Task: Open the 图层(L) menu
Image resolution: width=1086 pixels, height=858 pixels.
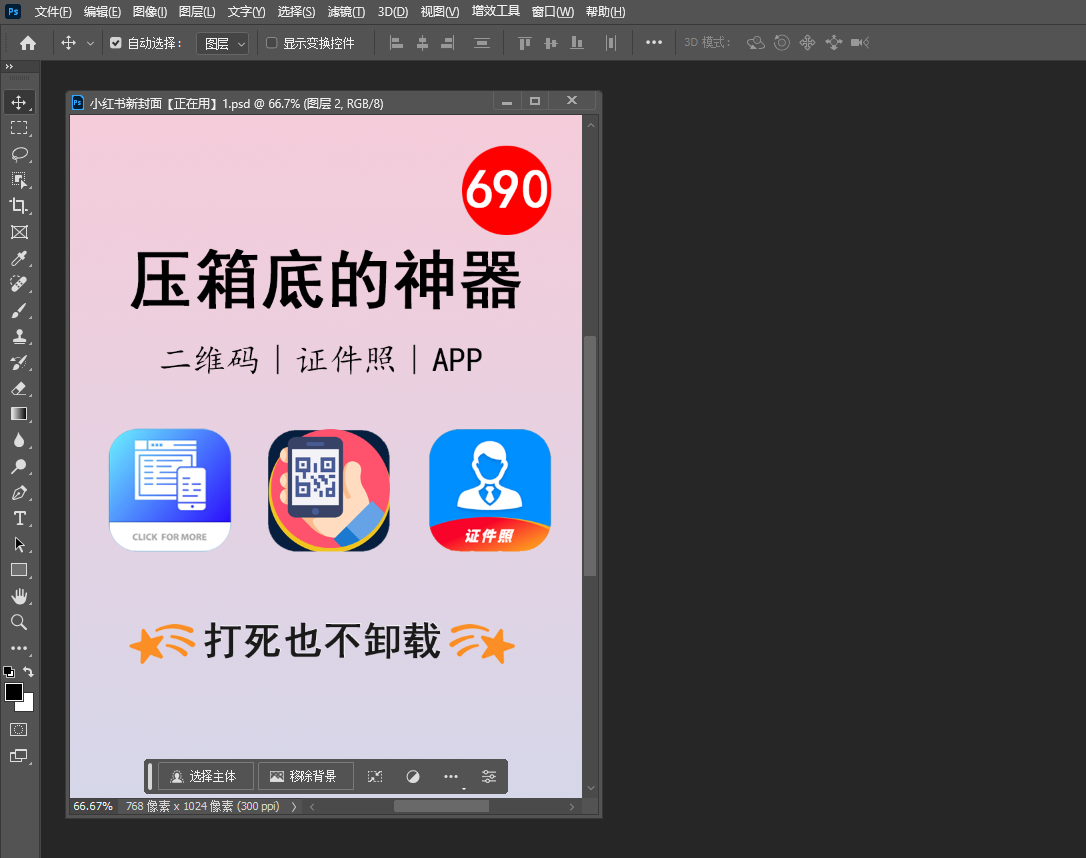Action: pyautogui.click(x=197, y=12)
